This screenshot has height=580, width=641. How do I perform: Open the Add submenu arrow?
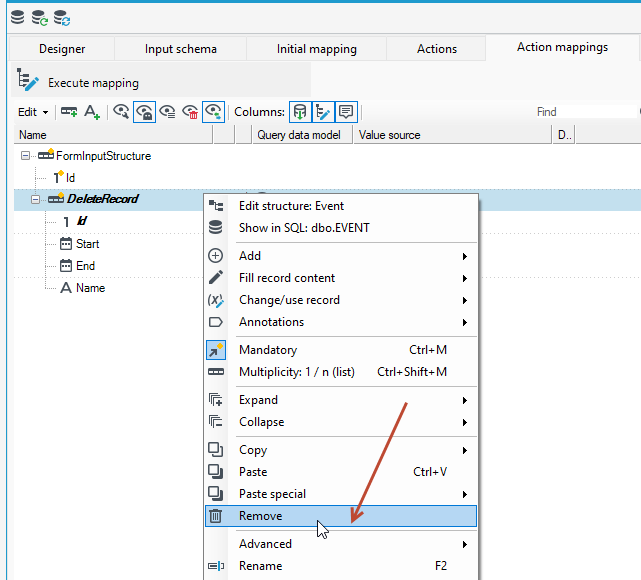[x=464, y=256]
